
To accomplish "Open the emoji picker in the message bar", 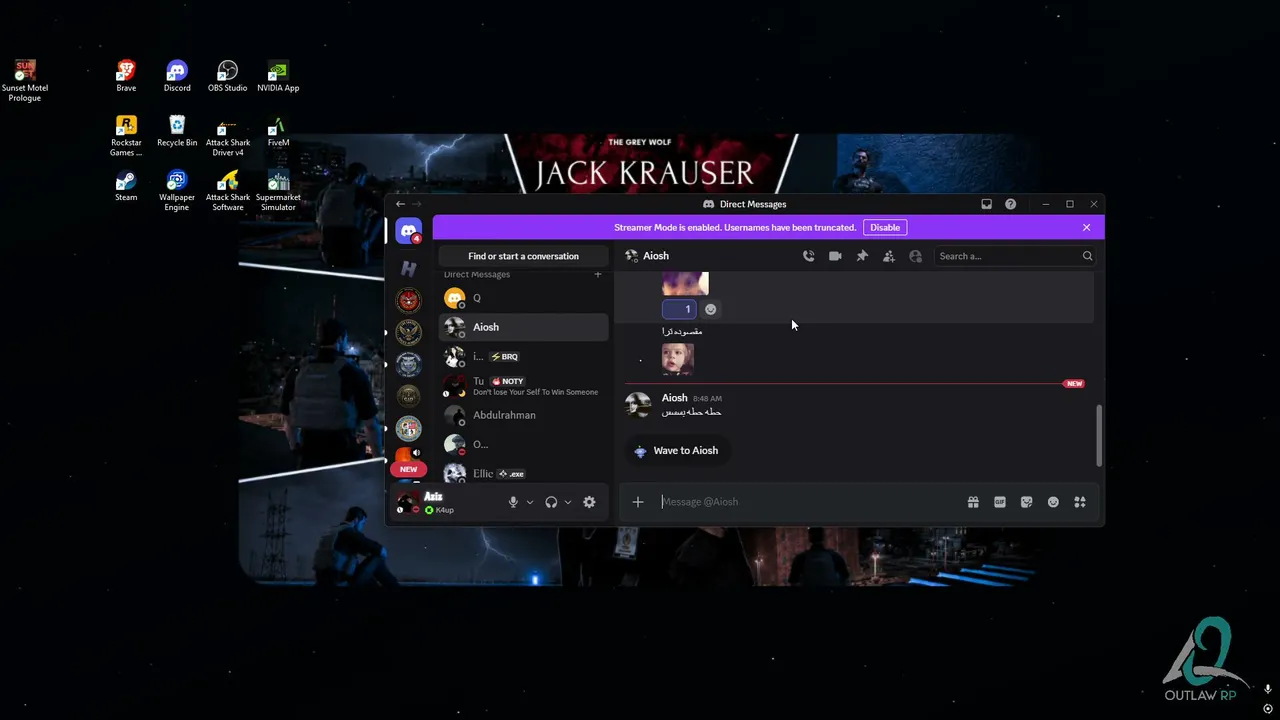I will (x=1053, y=502).
